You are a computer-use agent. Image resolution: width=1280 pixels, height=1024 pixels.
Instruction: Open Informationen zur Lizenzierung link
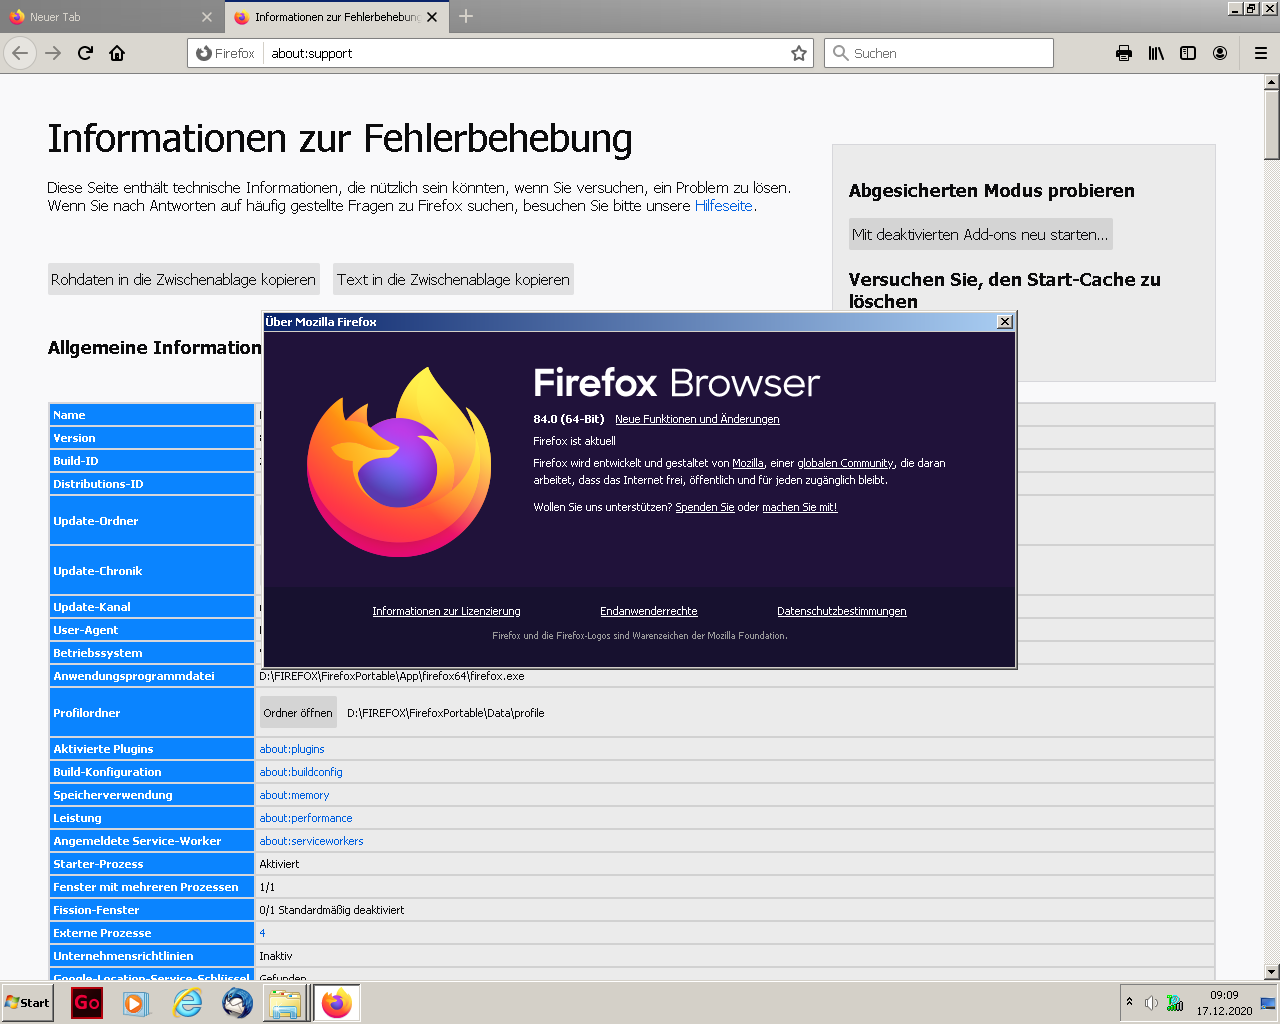pos(446,611)
